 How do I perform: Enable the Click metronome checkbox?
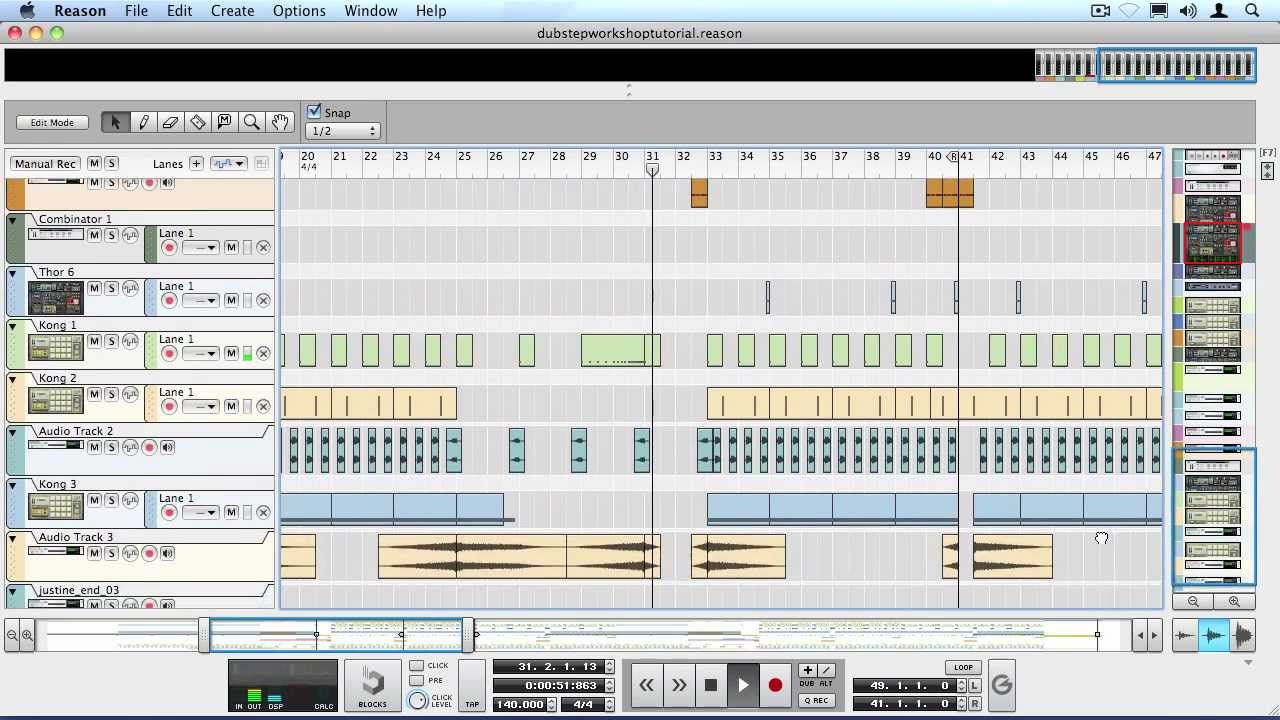click(416, 666)
